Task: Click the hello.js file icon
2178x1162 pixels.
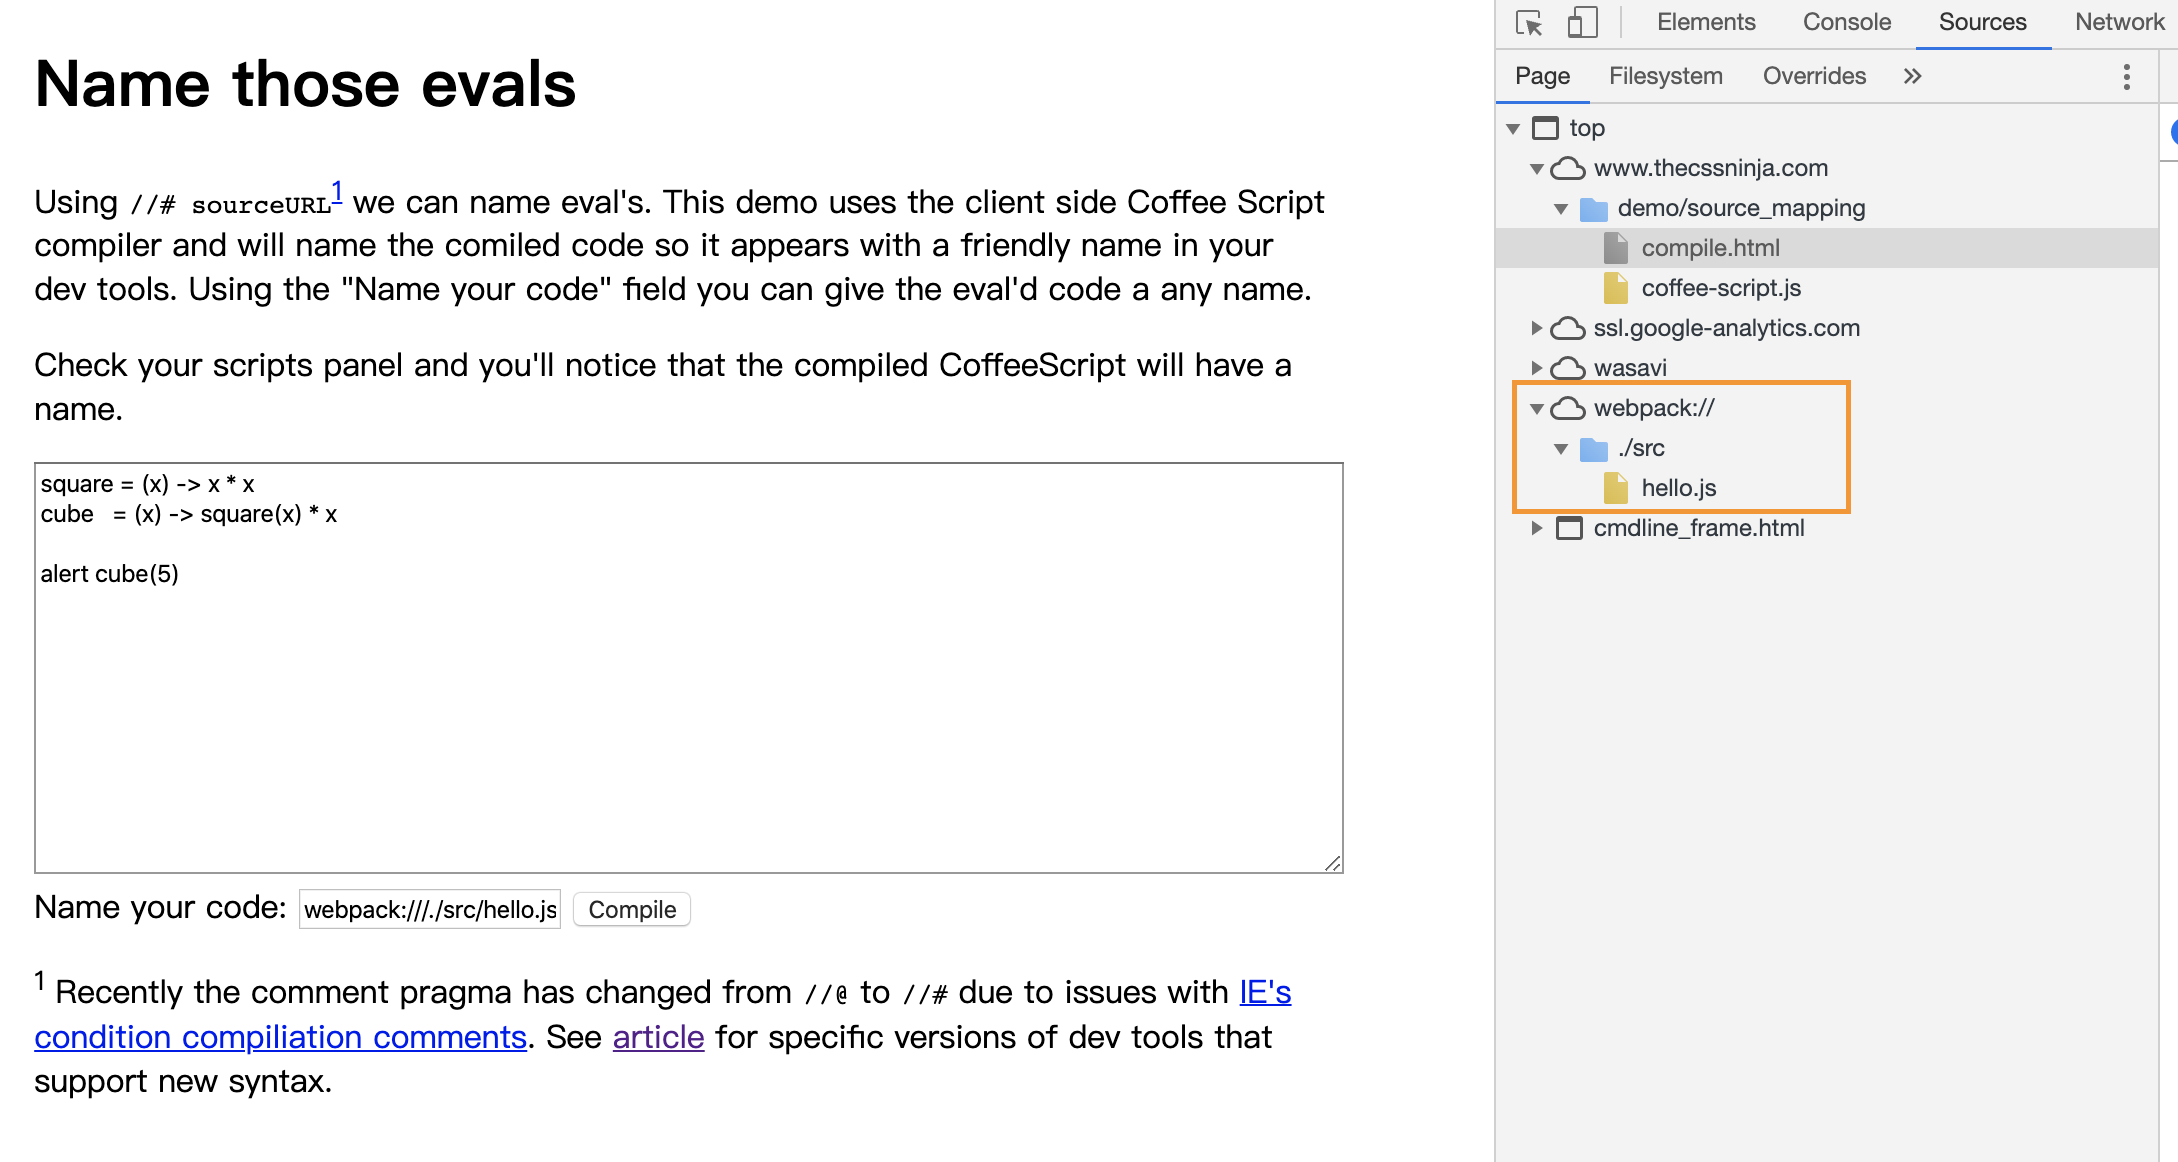Action: [x=1616, y=488]
